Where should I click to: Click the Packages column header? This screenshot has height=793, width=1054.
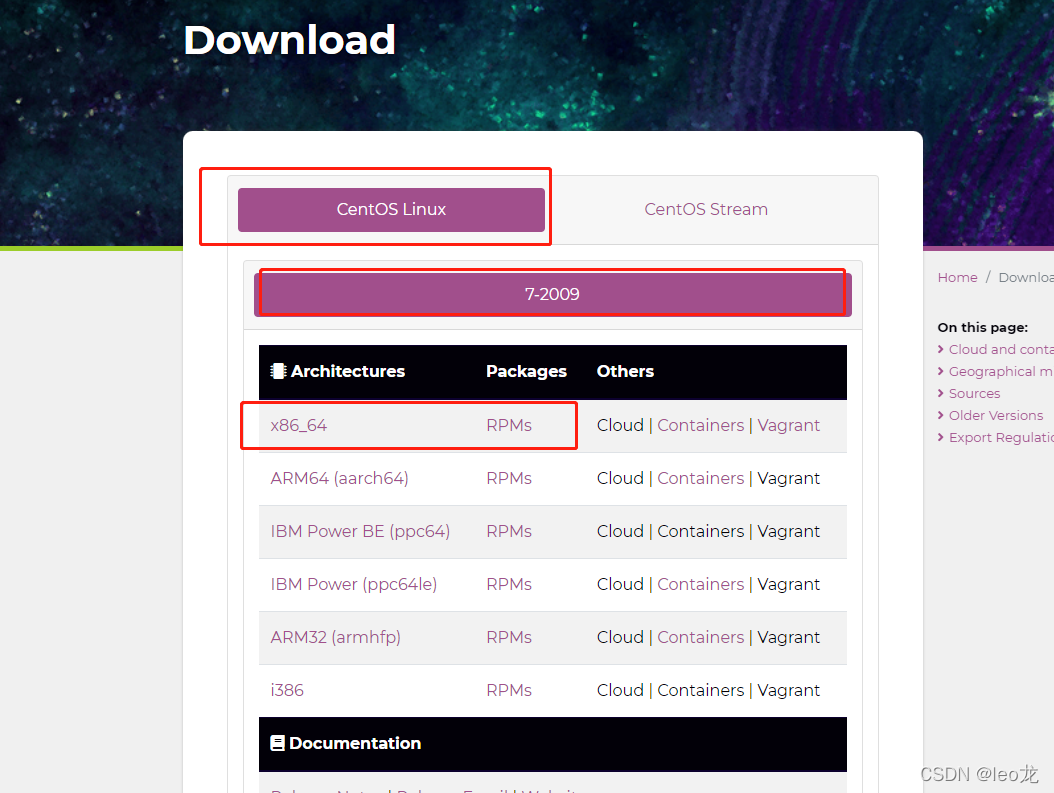click(x=526, y=372)
